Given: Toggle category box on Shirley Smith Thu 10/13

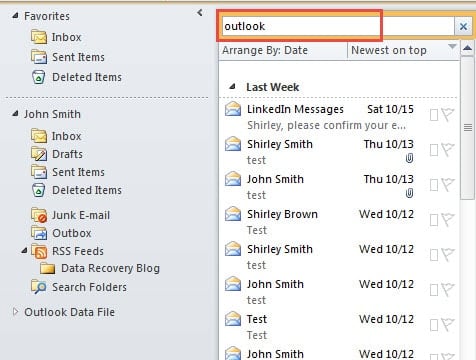Looking at the screenshot, I should point(434,150).
